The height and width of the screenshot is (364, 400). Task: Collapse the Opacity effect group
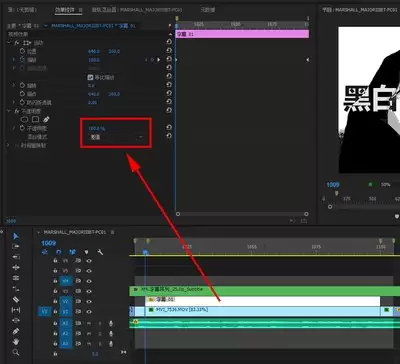pyautogui.click(x=9, y=111)
